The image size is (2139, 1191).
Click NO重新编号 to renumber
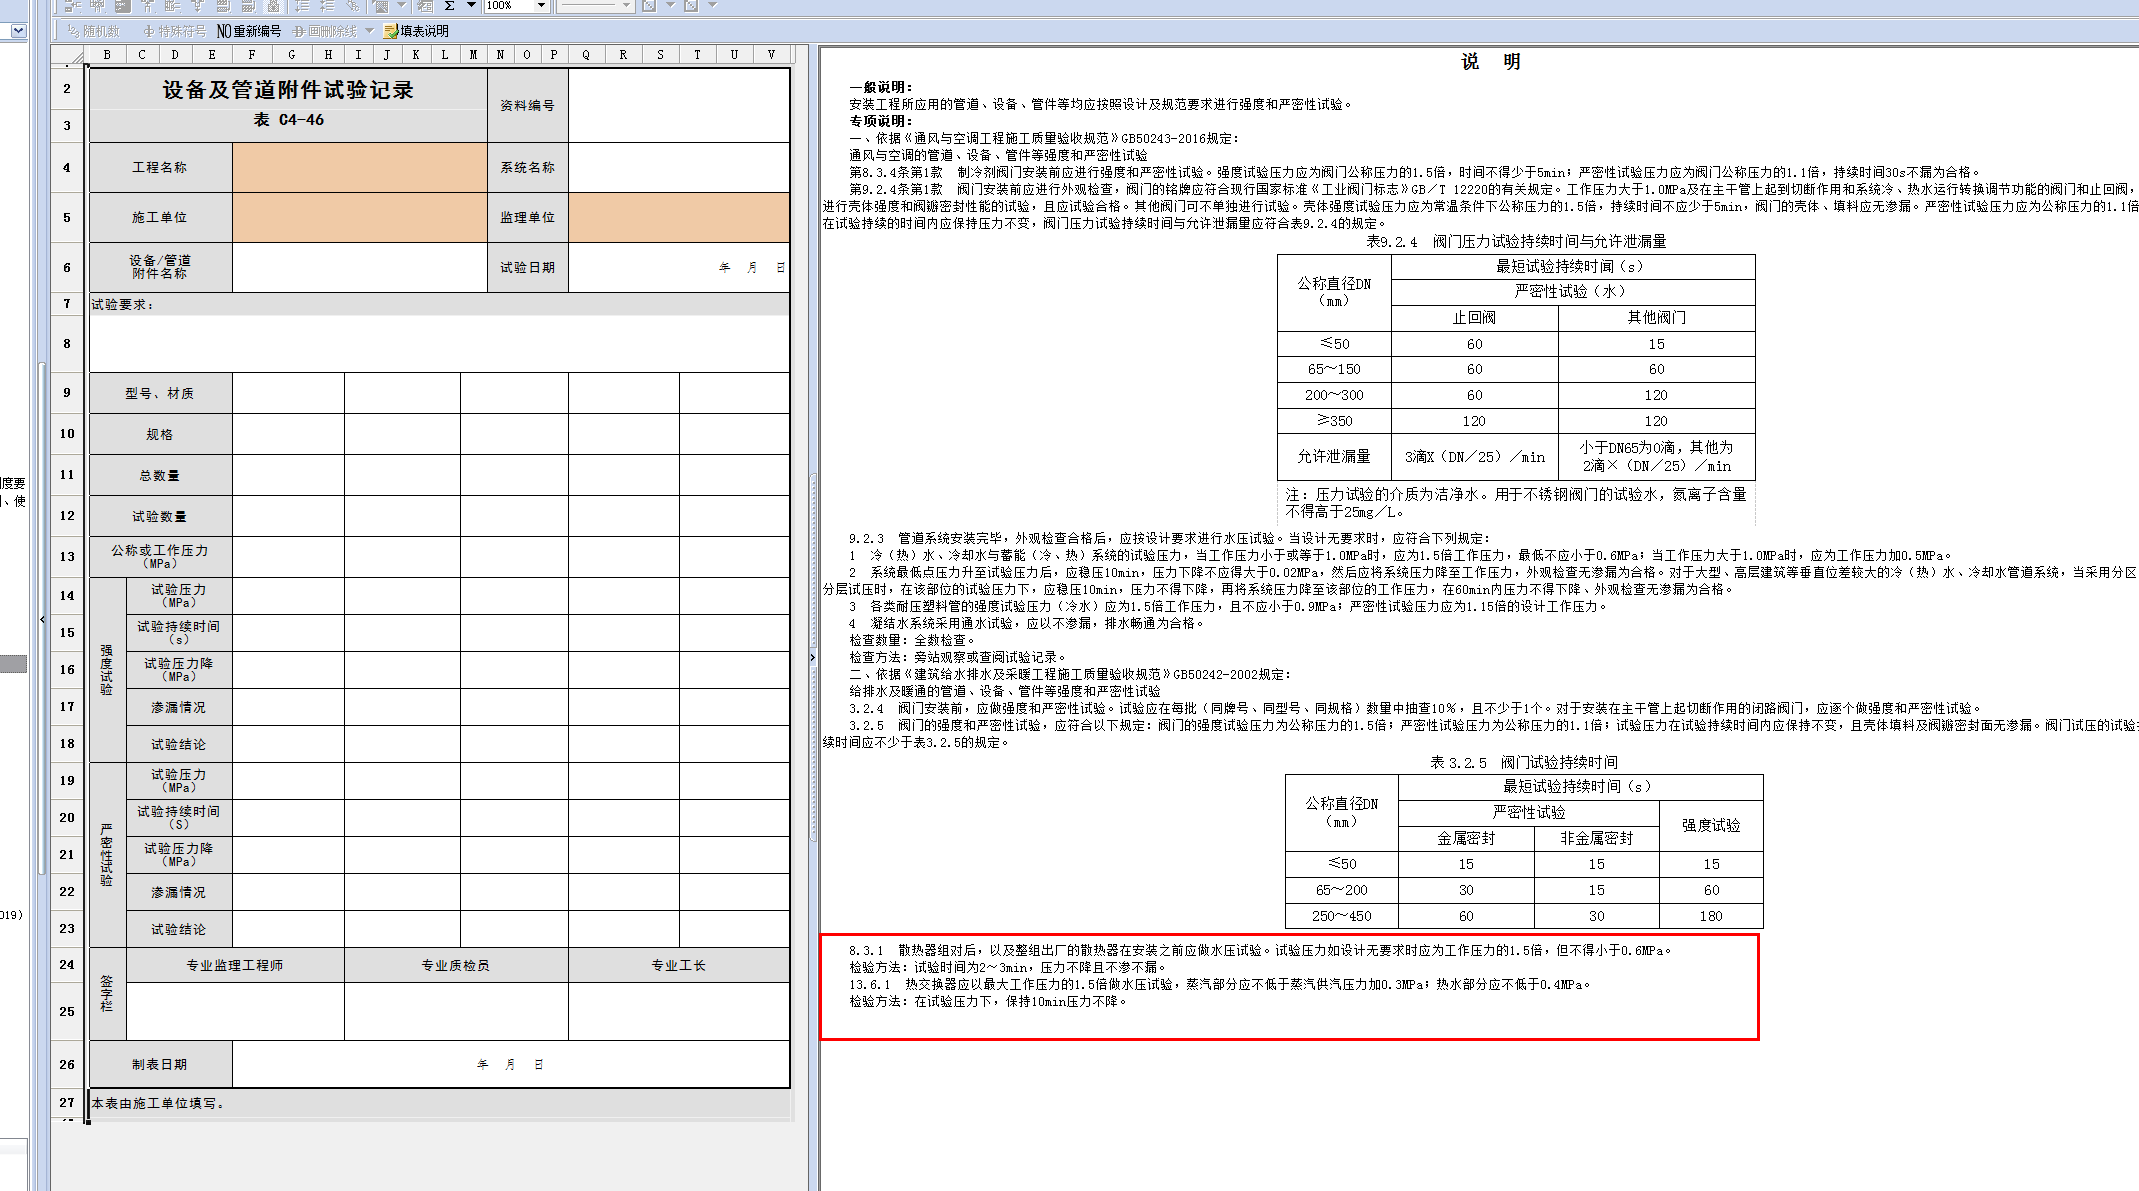[x=249, y=31]
